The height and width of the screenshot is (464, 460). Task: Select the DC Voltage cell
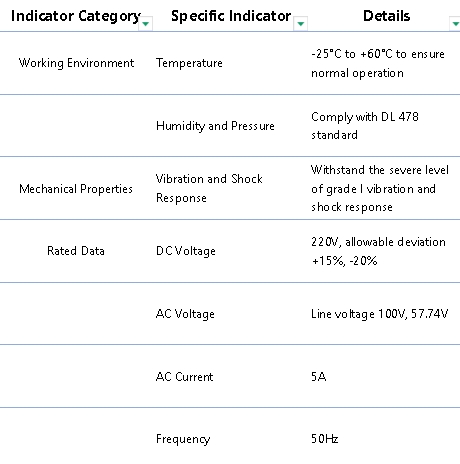click(x=231, y=251)
